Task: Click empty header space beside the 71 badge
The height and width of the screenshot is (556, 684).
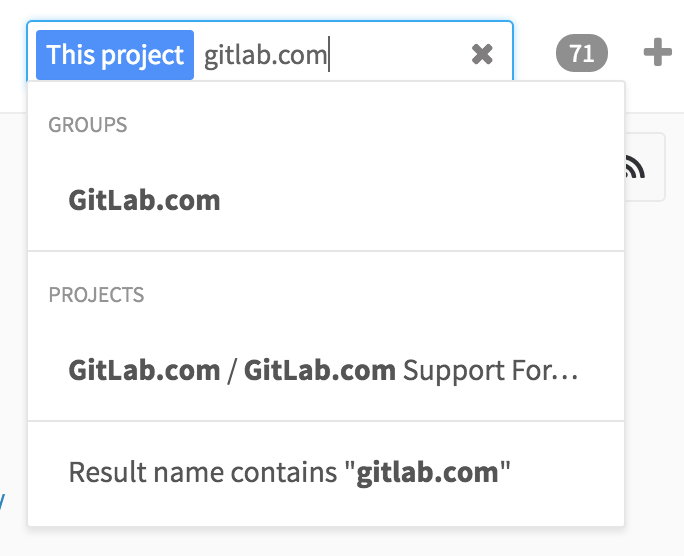Action: point(535,53)
